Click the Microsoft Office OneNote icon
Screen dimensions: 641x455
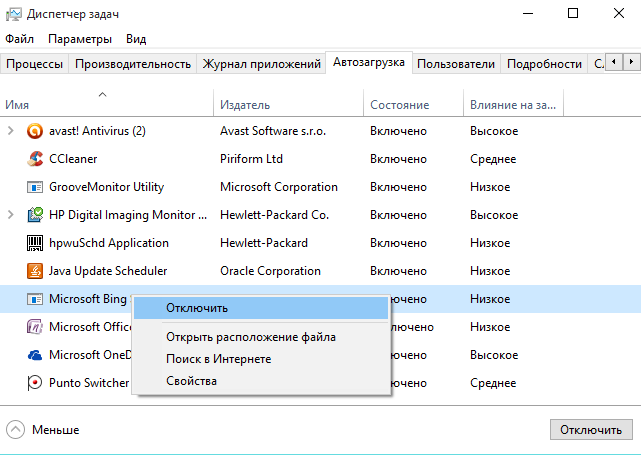35,327
